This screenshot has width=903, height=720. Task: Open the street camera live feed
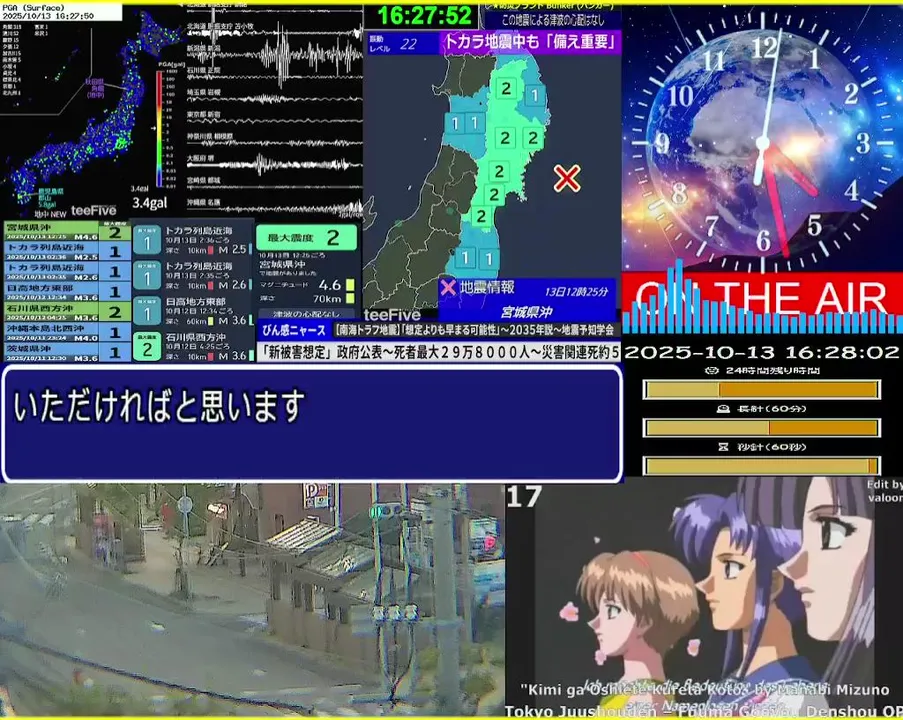[252, 599]
